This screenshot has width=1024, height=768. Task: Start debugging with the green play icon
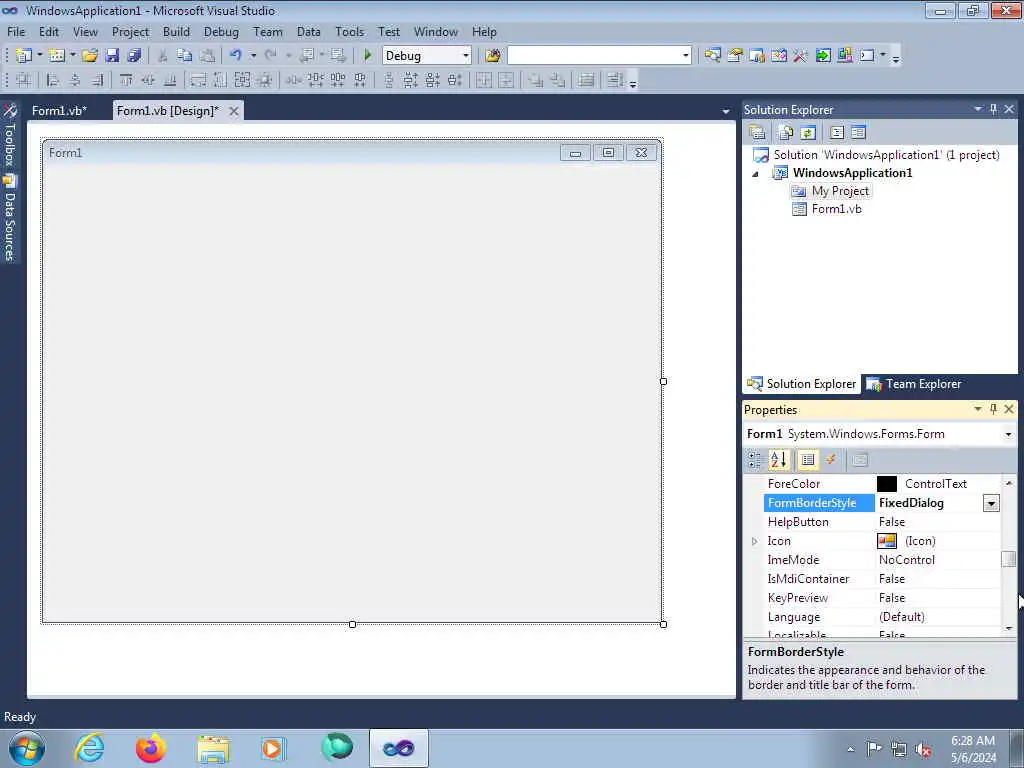tap(368, 56)
